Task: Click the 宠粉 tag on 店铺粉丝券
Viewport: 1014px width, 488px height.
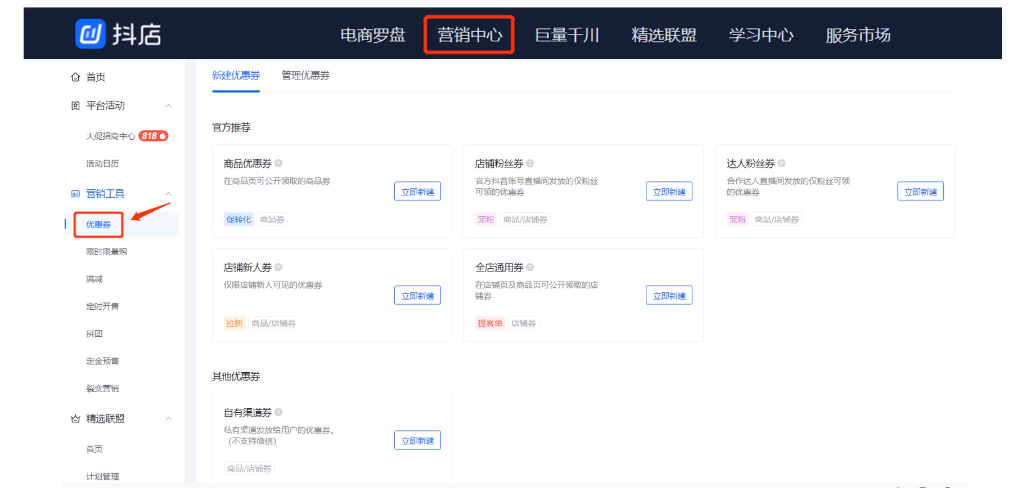Action: click(486, 220)
